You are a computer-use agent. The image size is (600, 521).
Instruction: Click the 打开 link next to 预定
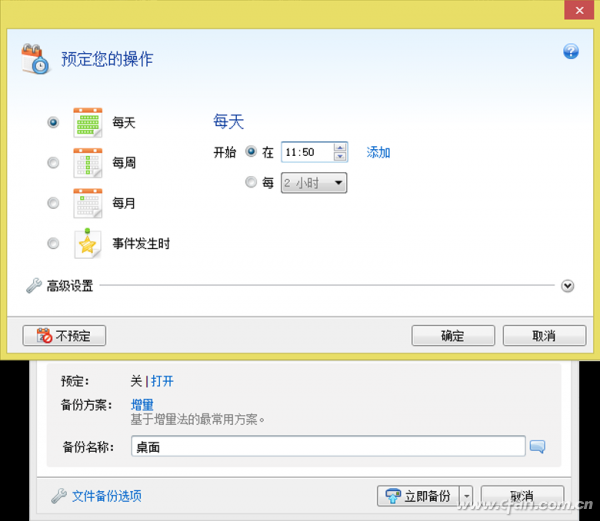162,381
